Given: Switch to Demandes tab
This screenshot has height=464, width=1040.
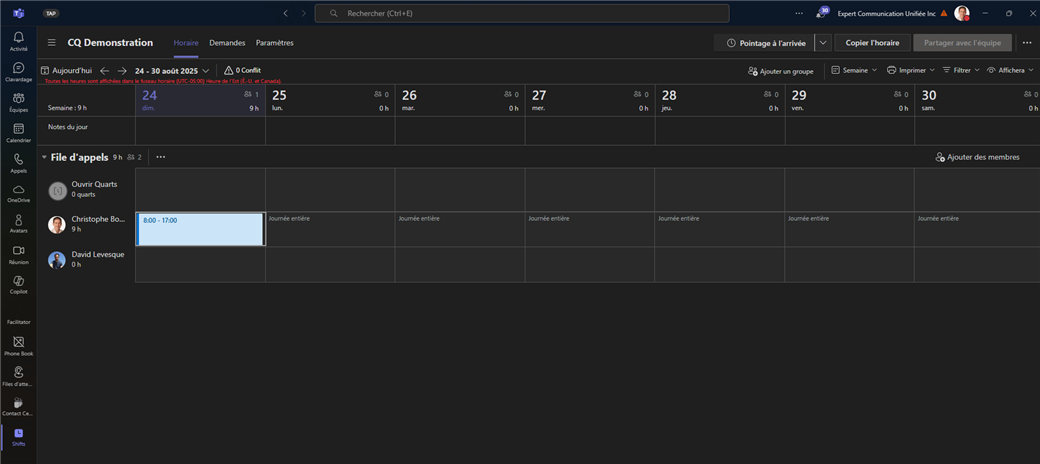Looking at the screenshot, I should 228,42.
